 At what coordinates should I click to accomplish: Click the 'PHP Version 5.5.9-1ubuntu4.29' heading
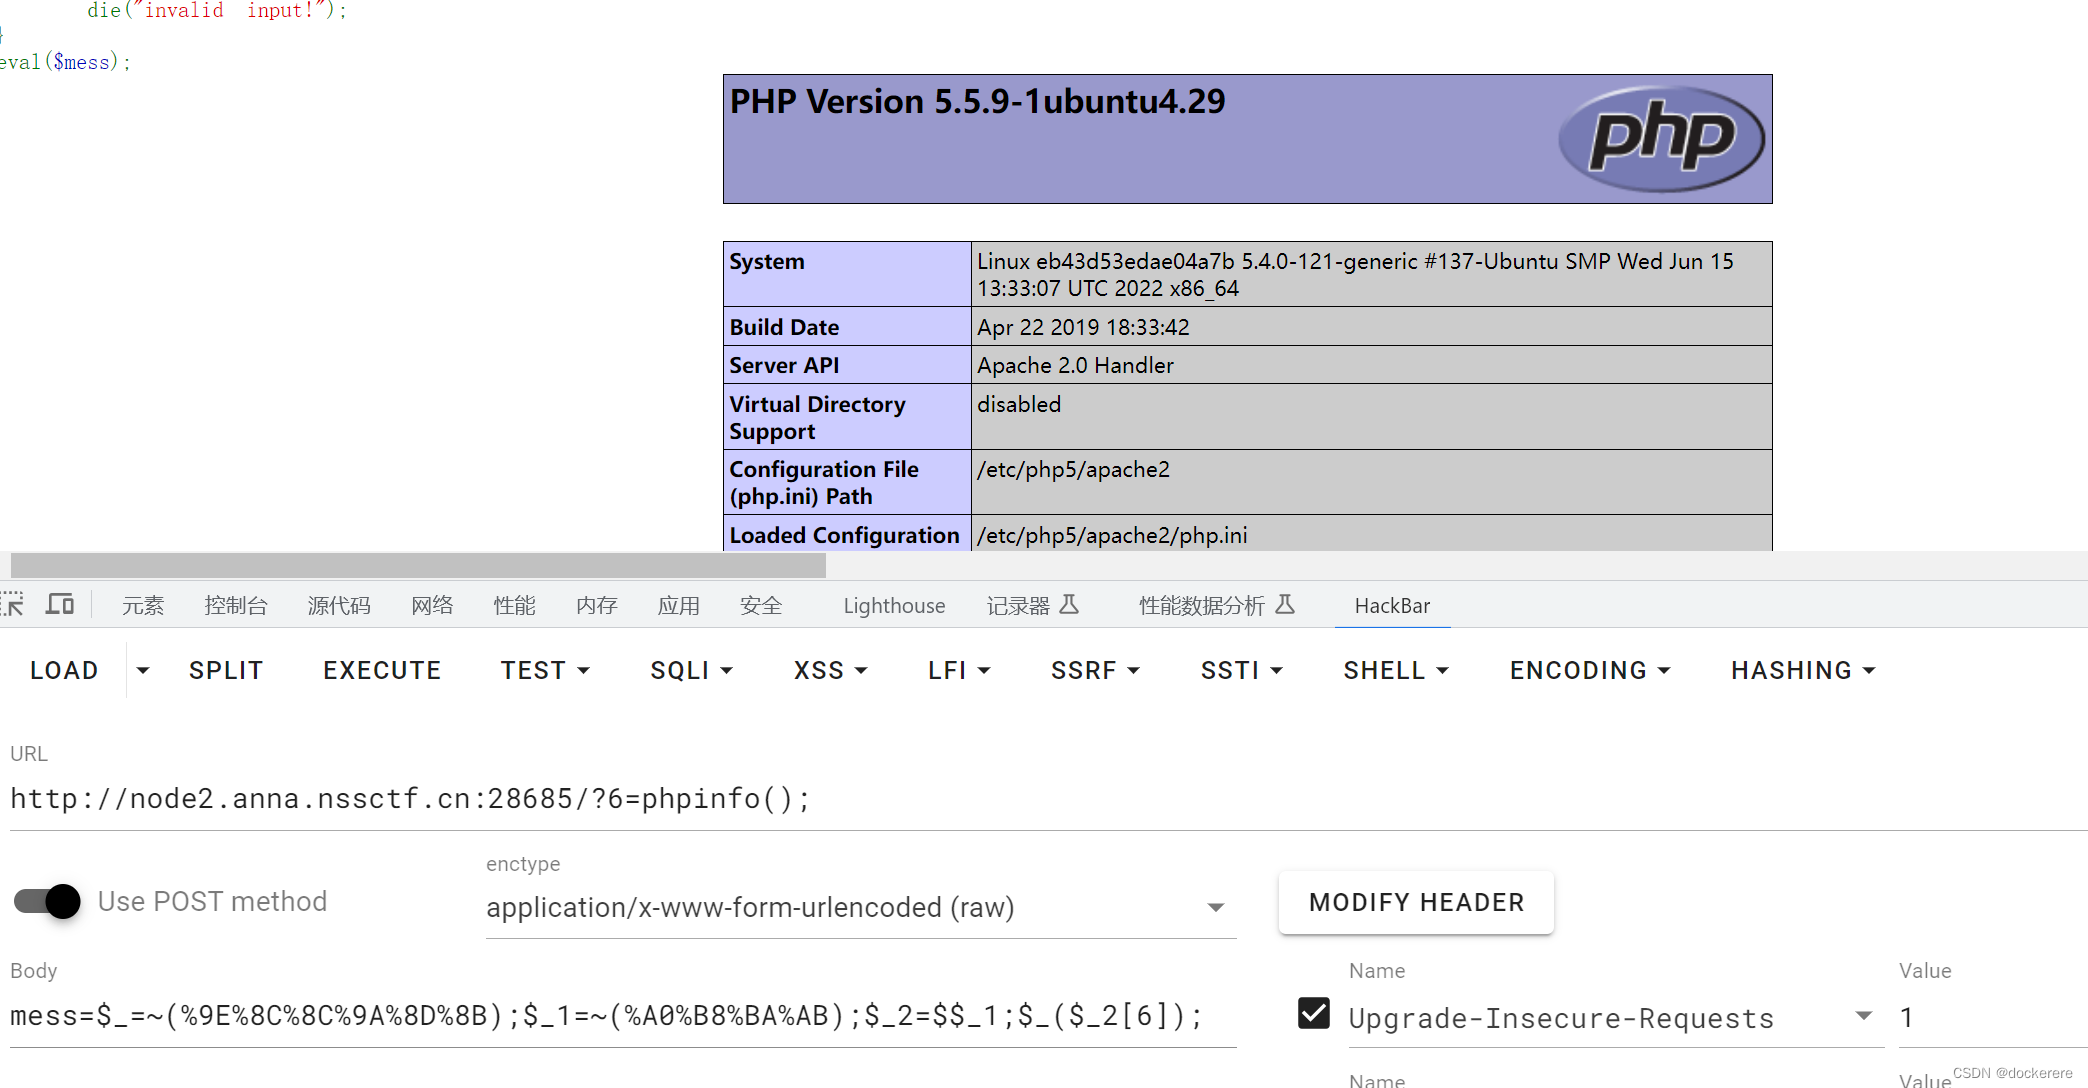tap(977, 101)
